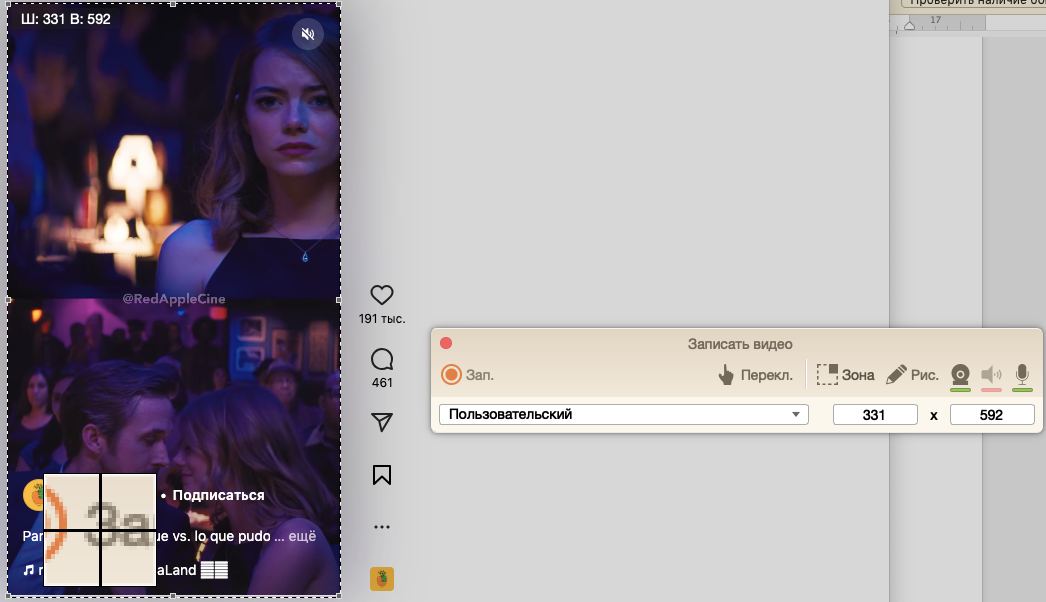This screenshot has height=602, width=1046.
Task: Close the Записать видео recorder panel
Action: pos(446,343)
